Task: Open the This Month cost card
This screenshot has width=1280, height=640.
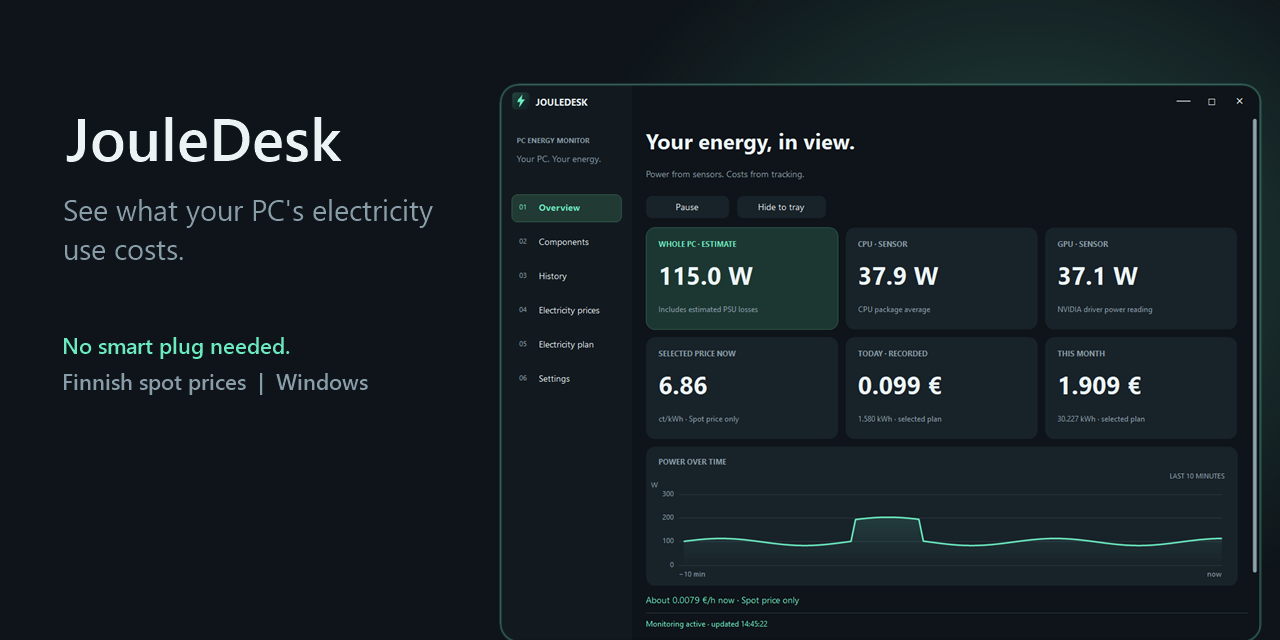Action: click(x=1141, y=388)
